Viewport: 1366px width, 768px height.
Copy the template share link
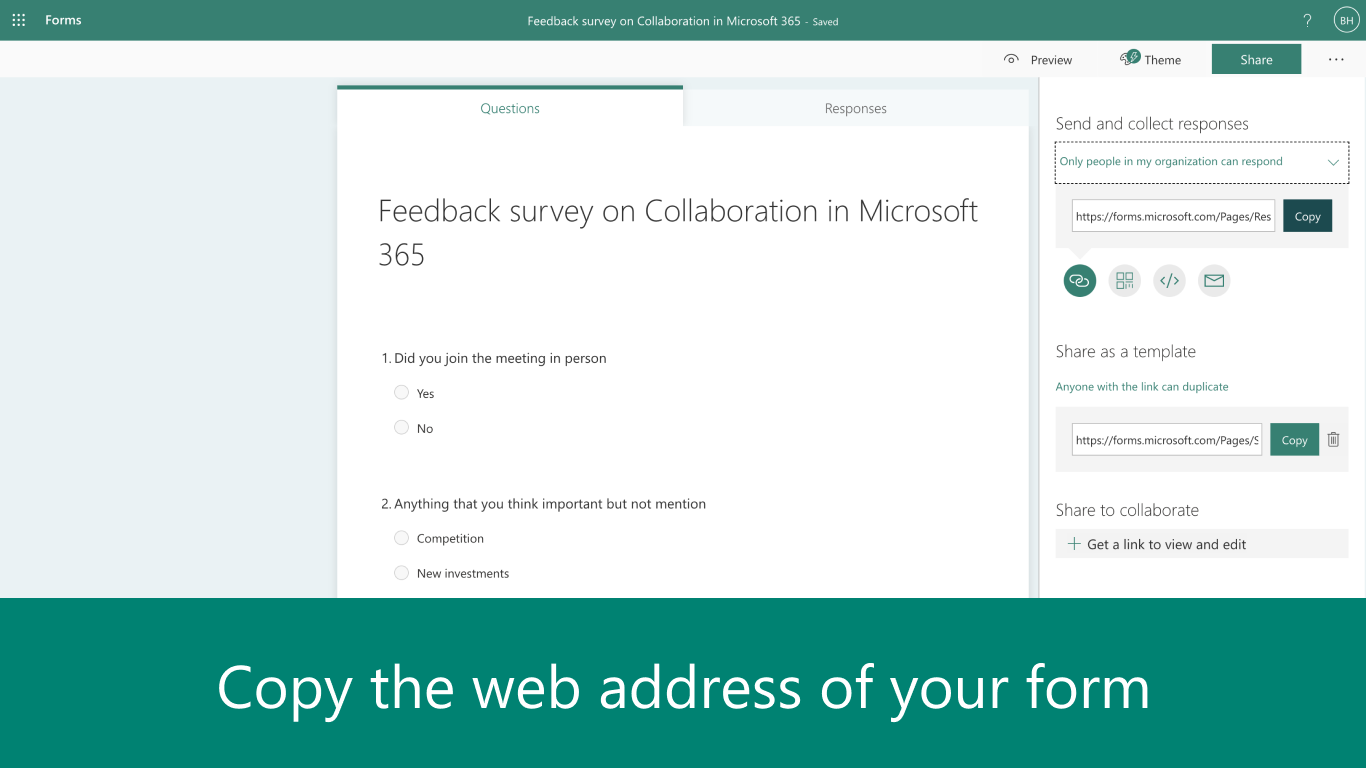point(1294,440)
